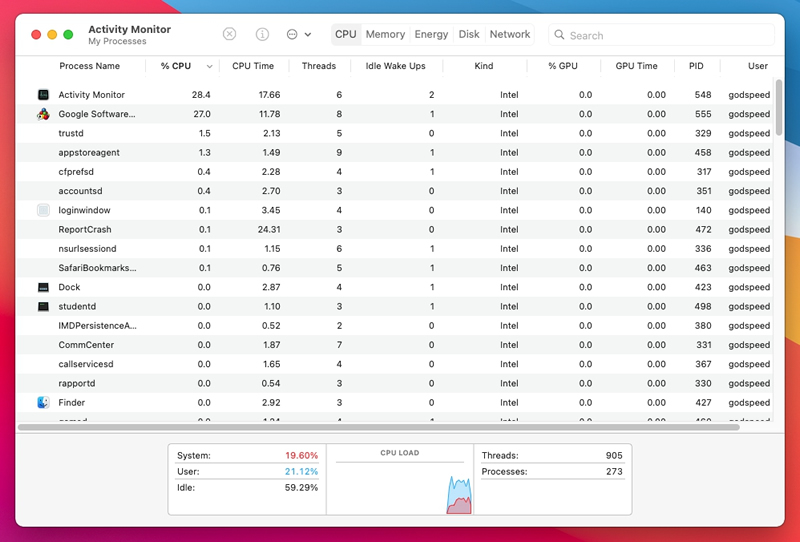
Task: Select the appstoreagent process row
Action: click(394, 153)
